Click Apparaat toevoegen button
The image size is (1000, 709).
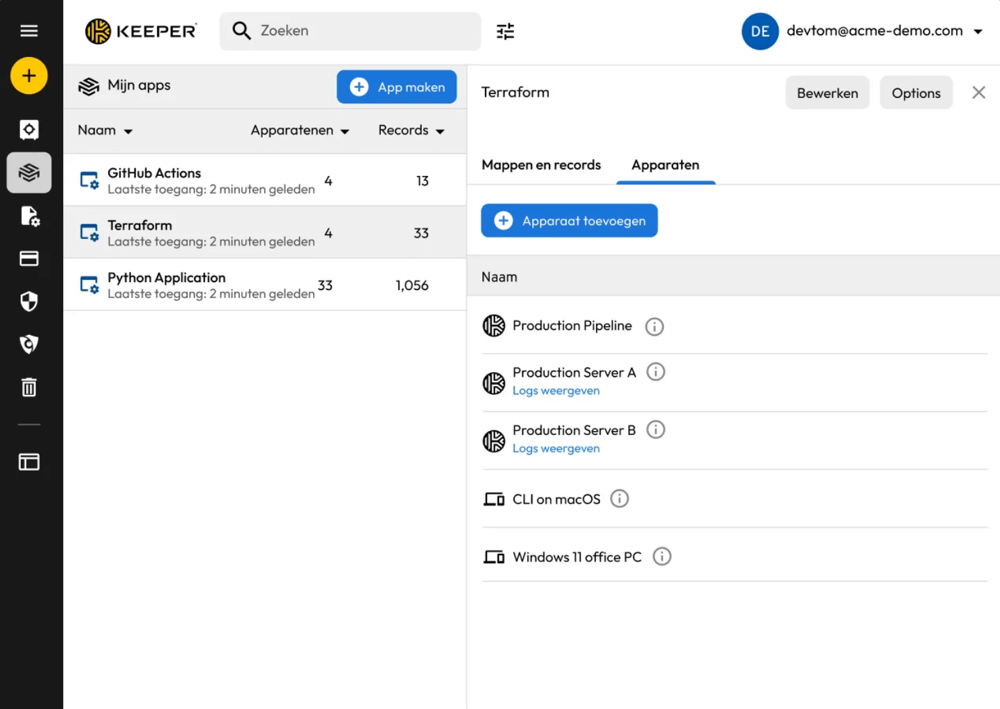(x=569, y=221)
